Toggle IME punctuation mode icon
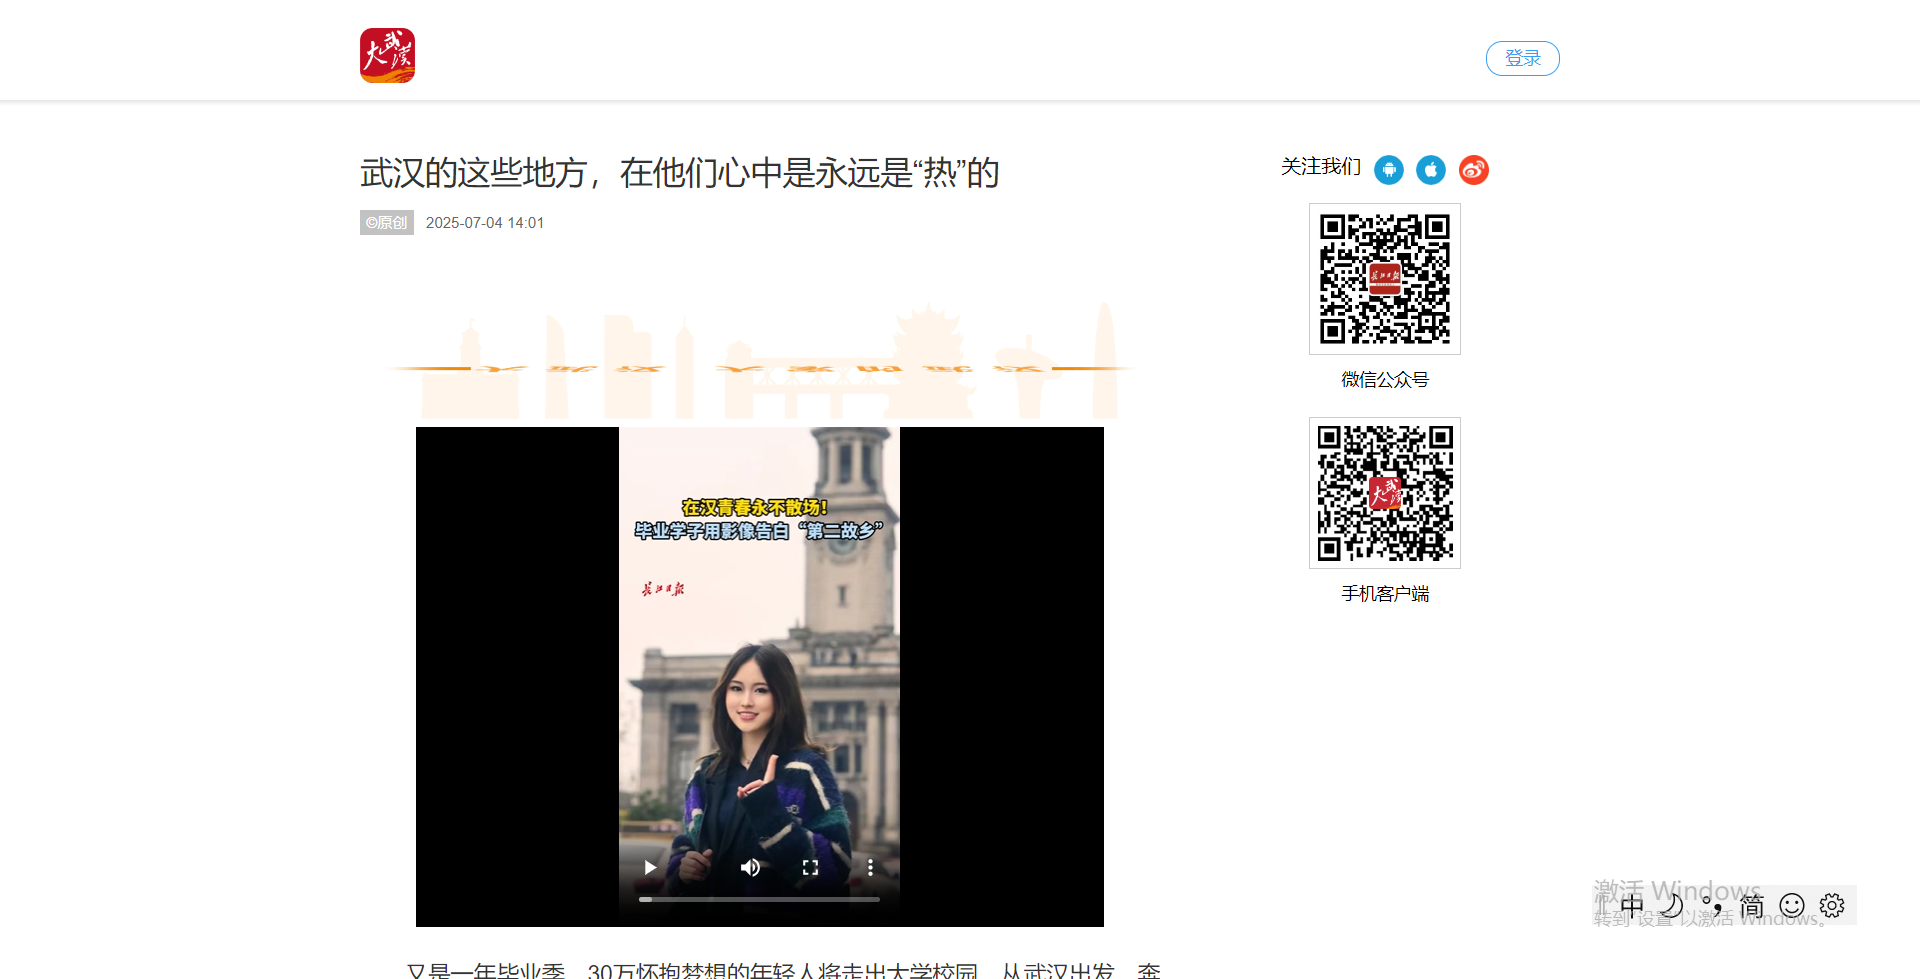The height and width of the screenshot is (979, 1920). tap(1712, 906)
